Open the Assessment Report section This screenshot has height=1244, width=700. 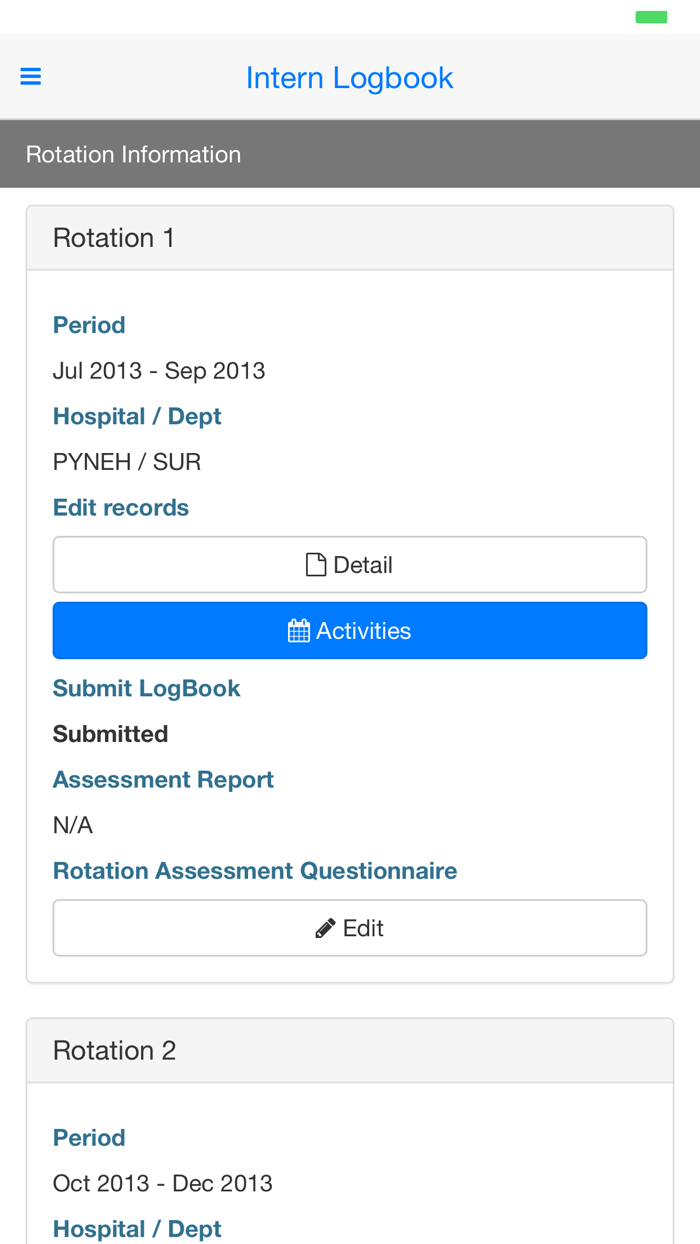click(x=163, y=778)
